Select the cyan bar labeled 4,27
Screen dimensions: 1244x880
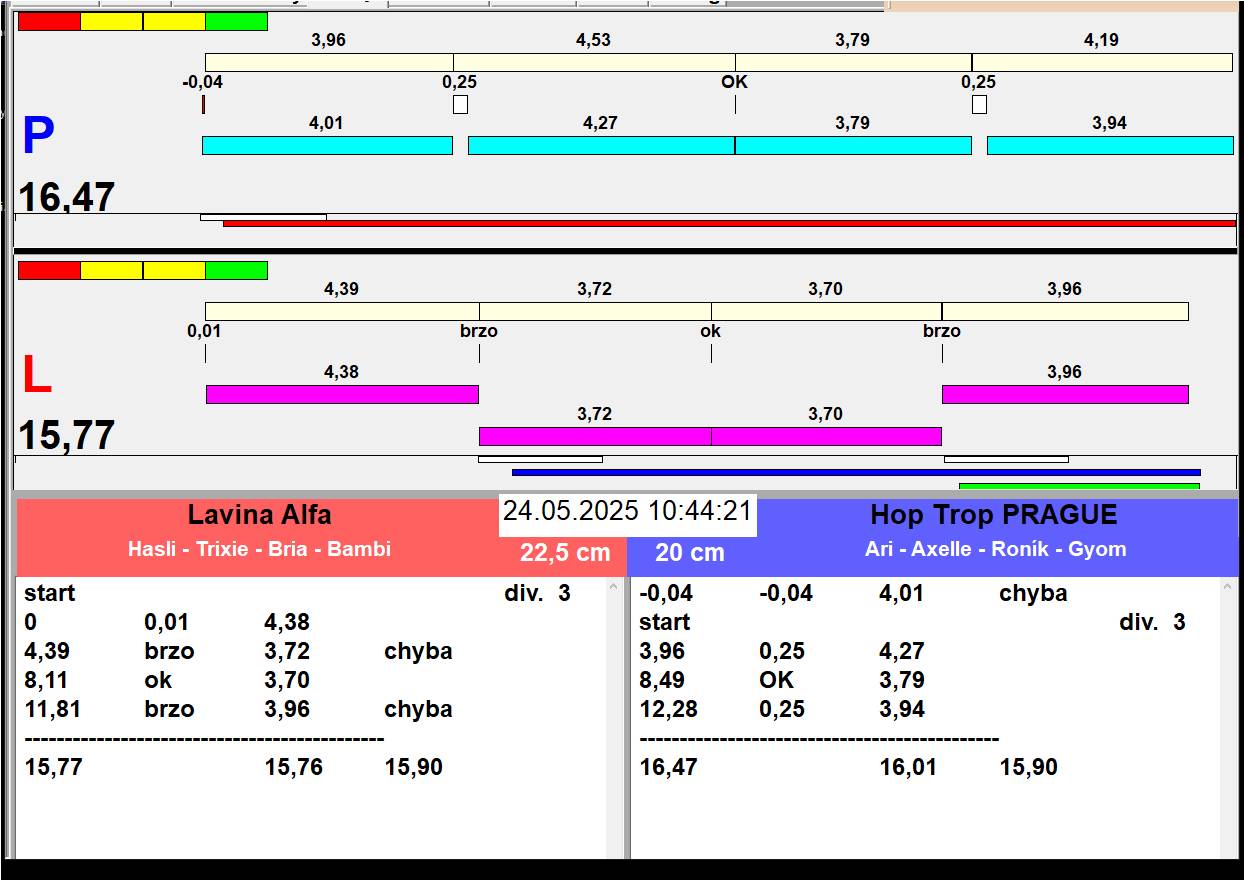coord(601,146)
